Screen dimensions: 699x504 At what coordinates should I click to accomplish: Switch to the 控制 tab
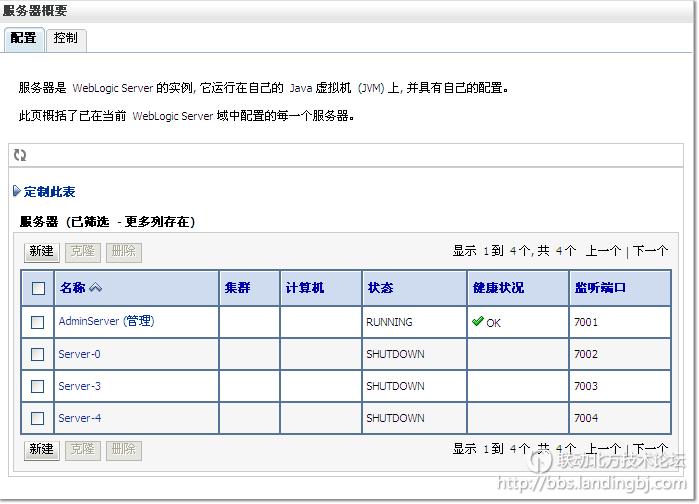point(66,38)
